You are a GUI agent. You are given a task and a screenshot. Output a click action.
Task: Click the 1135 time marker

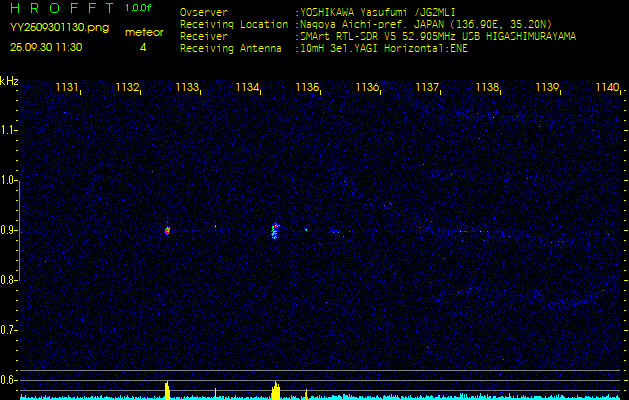tap(307, 88)
